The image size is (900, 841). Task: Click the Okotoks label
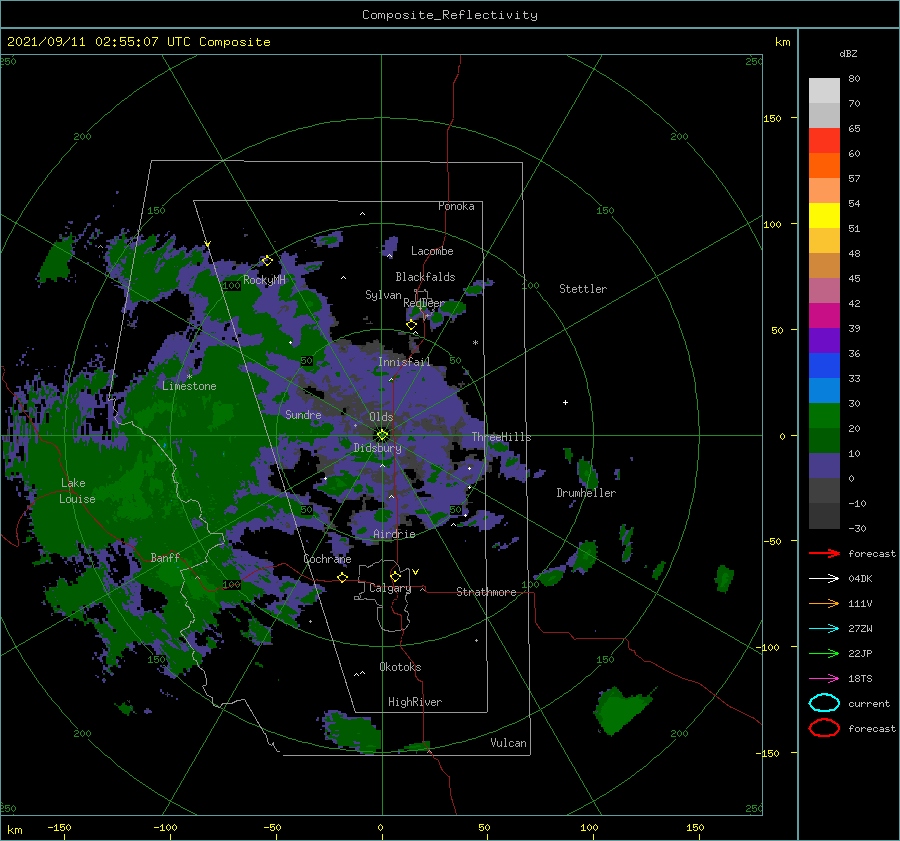point(400,667)
